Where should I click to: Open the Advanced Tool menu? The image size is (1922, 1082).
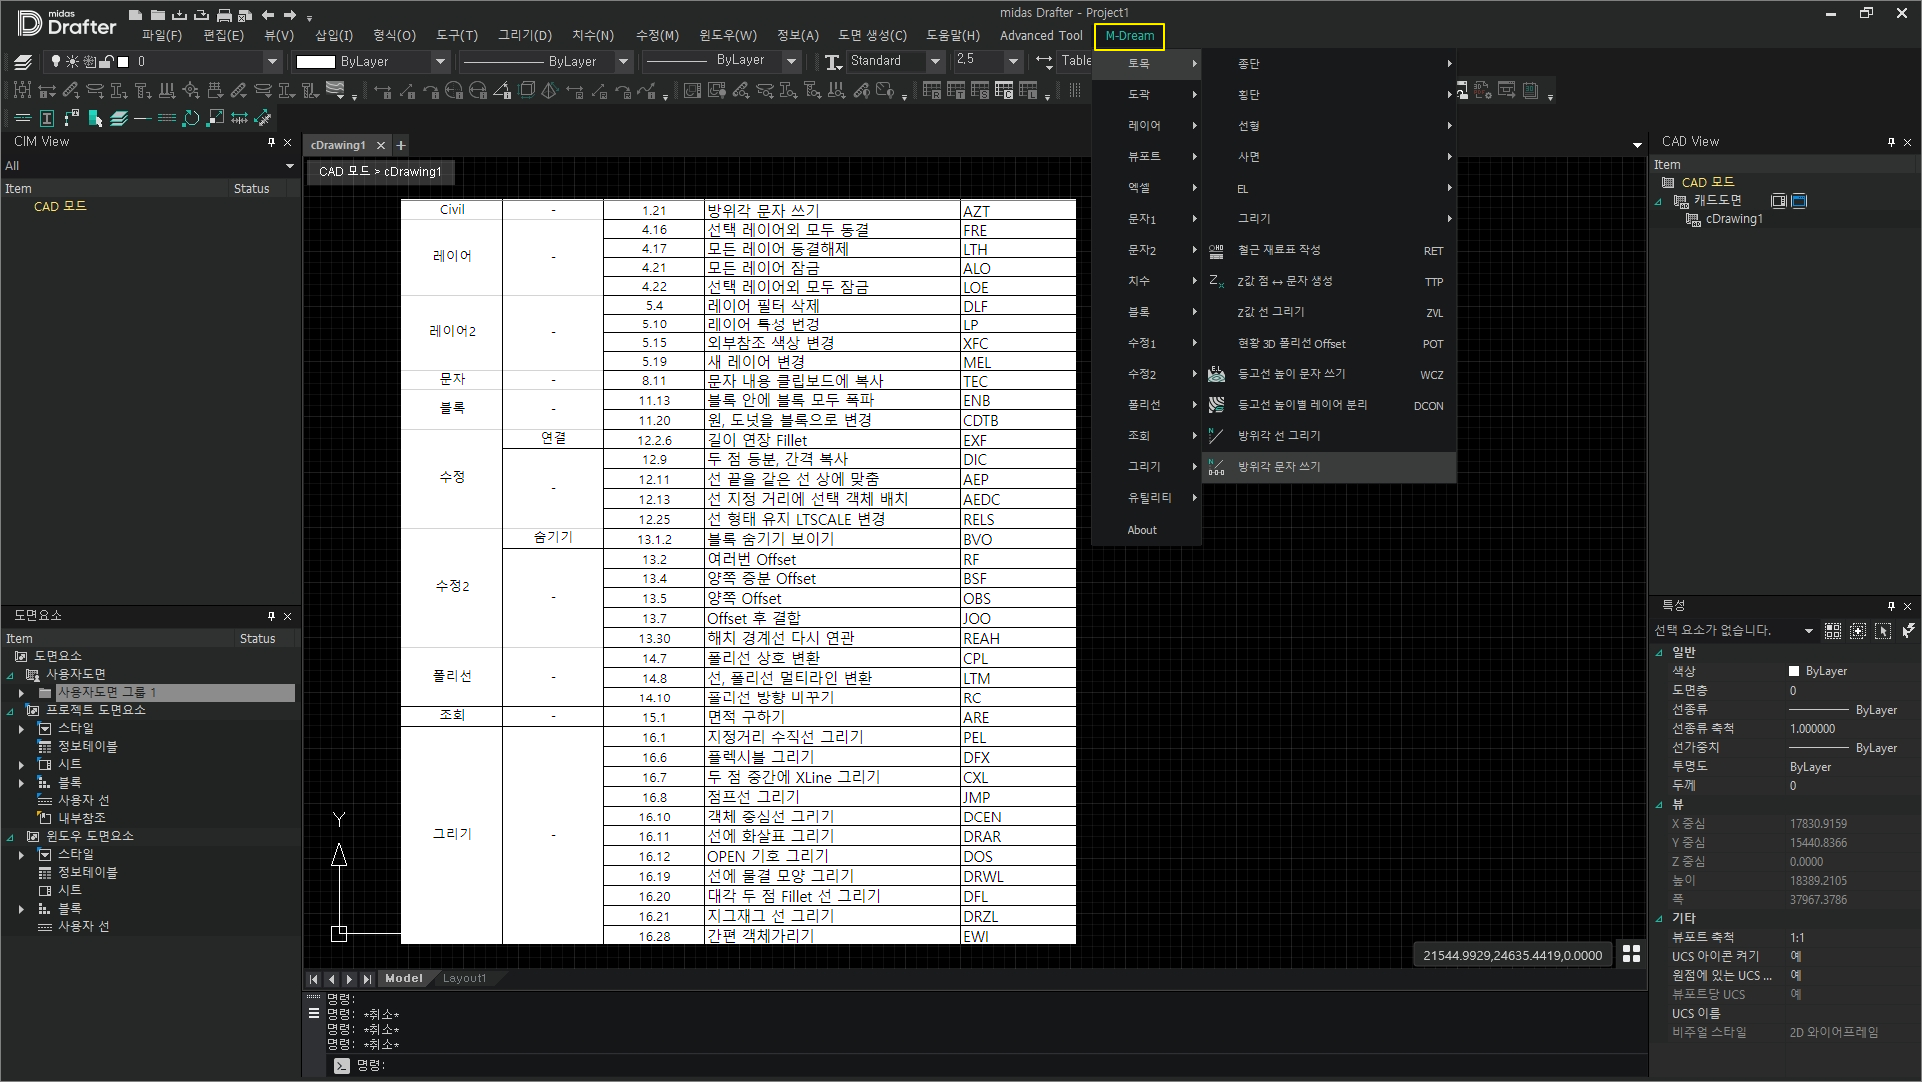pyautogui.click(x=1041, y=36)
